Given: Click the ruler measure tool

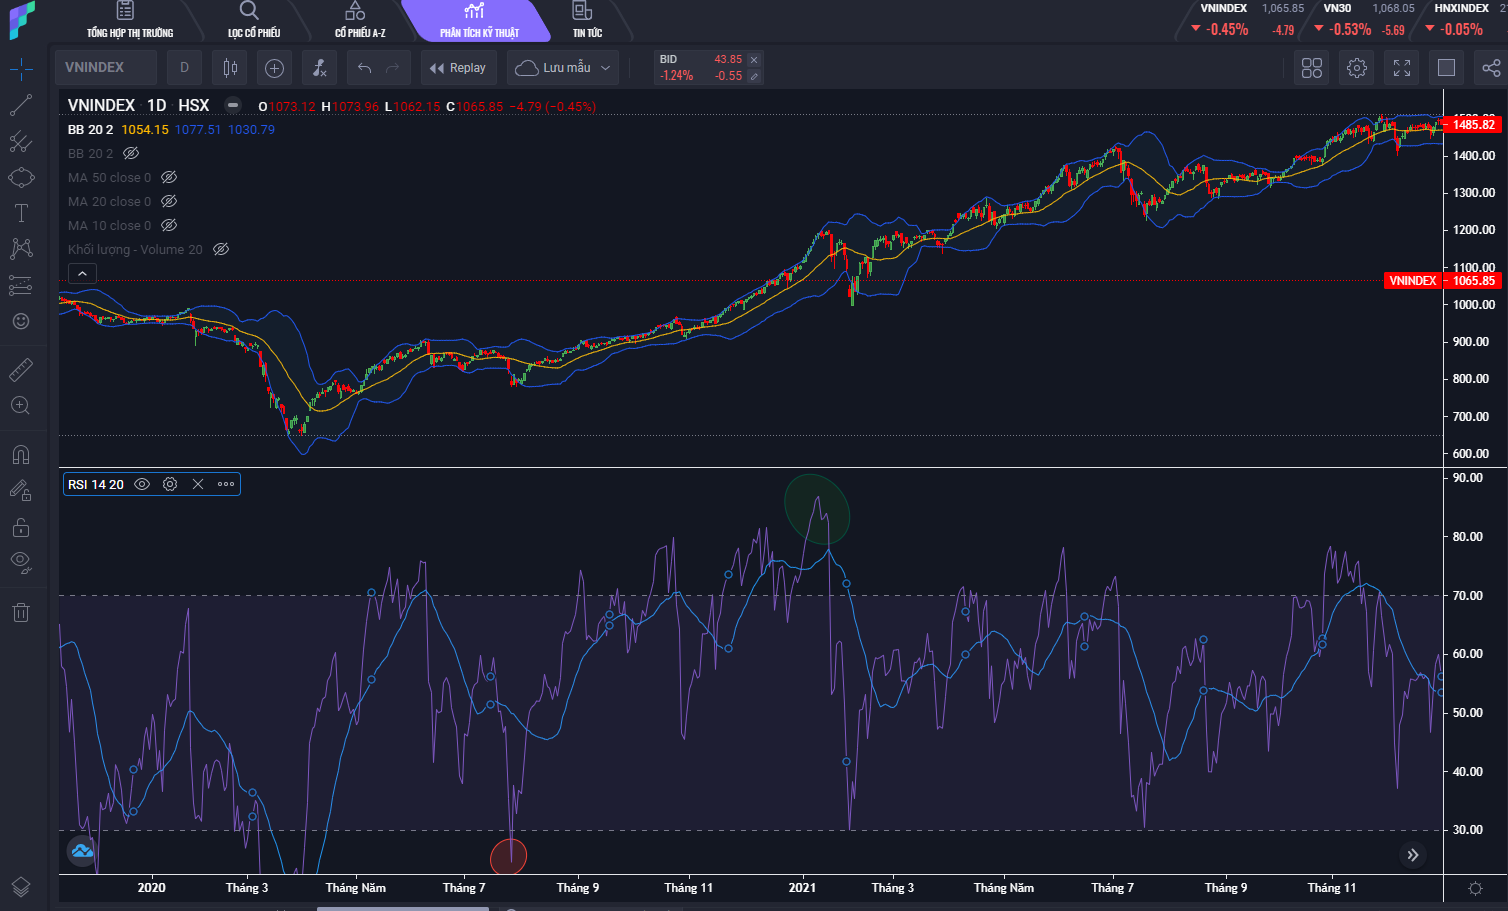Looking at the screenshot, I should 21,371.
